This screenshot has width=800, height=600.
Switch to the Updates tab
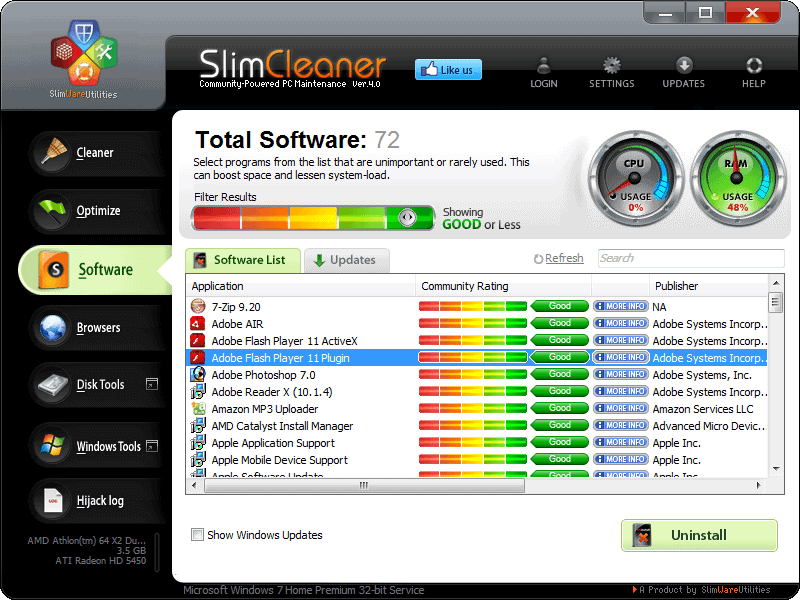point(347,258)
